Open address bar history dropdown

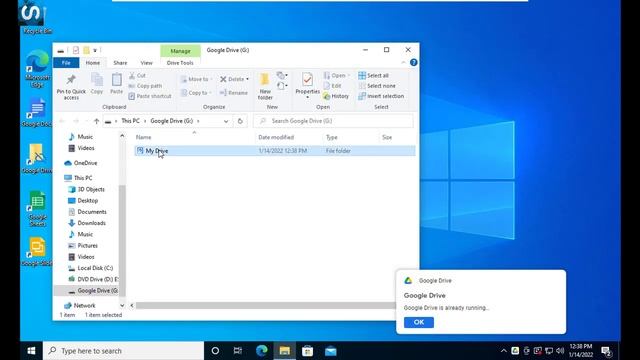click(x=226, y=121)
